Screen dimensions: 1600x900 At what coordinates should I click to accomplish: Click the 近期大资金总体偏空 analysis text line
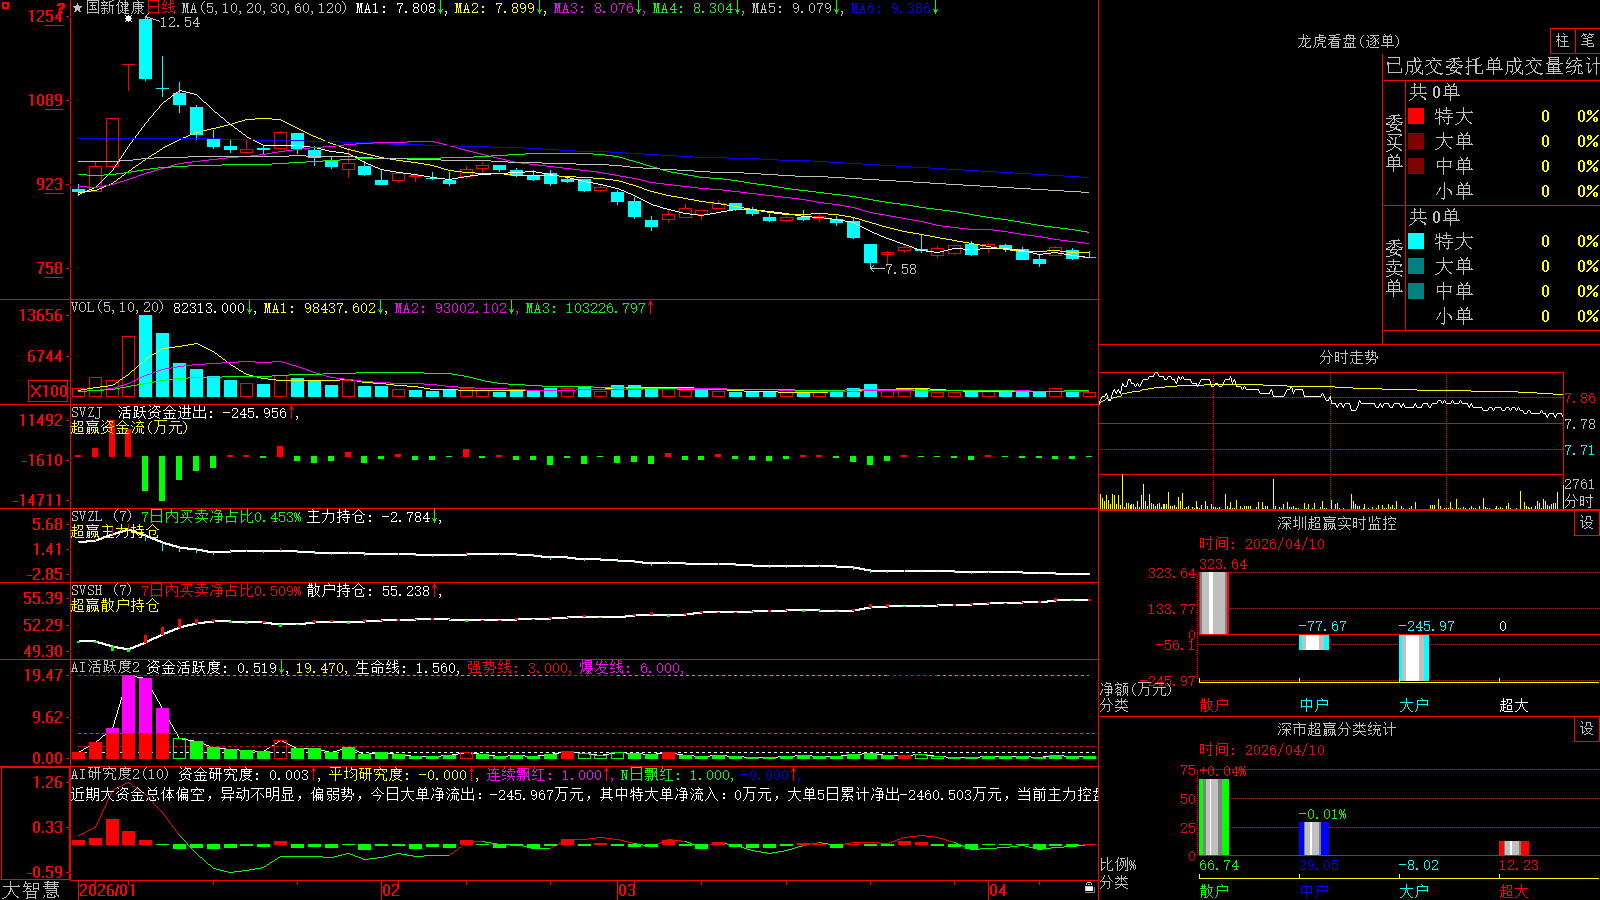(x=584, y=794)
